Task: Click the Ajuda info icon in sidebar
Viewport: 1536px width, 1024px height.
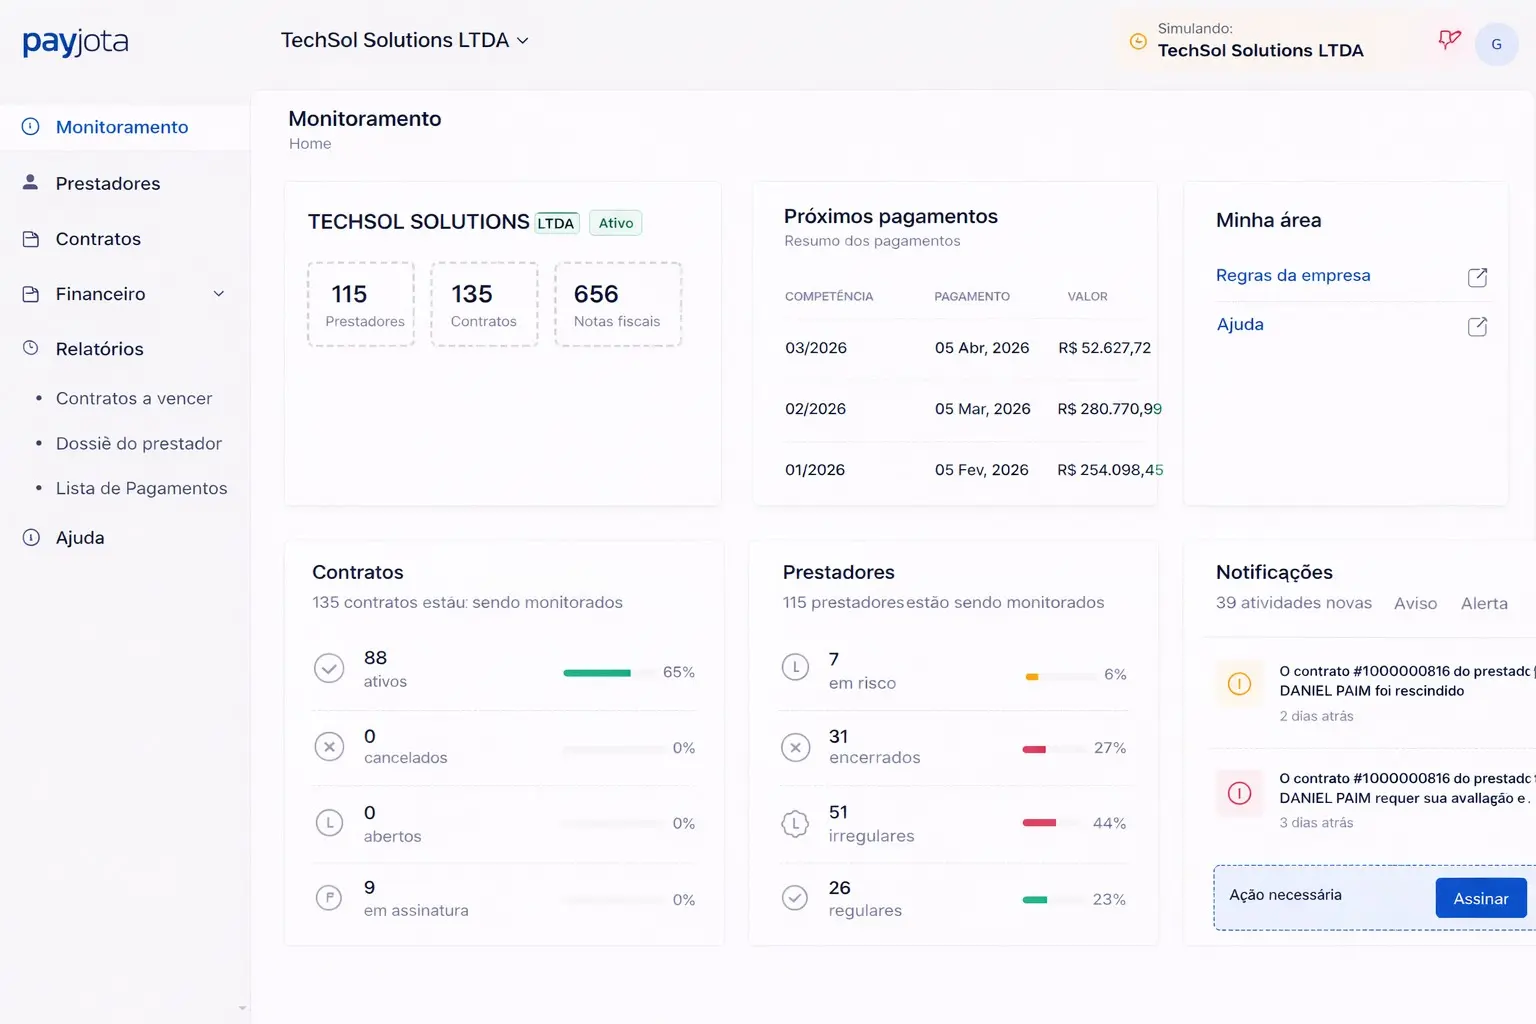Action: 31,538
